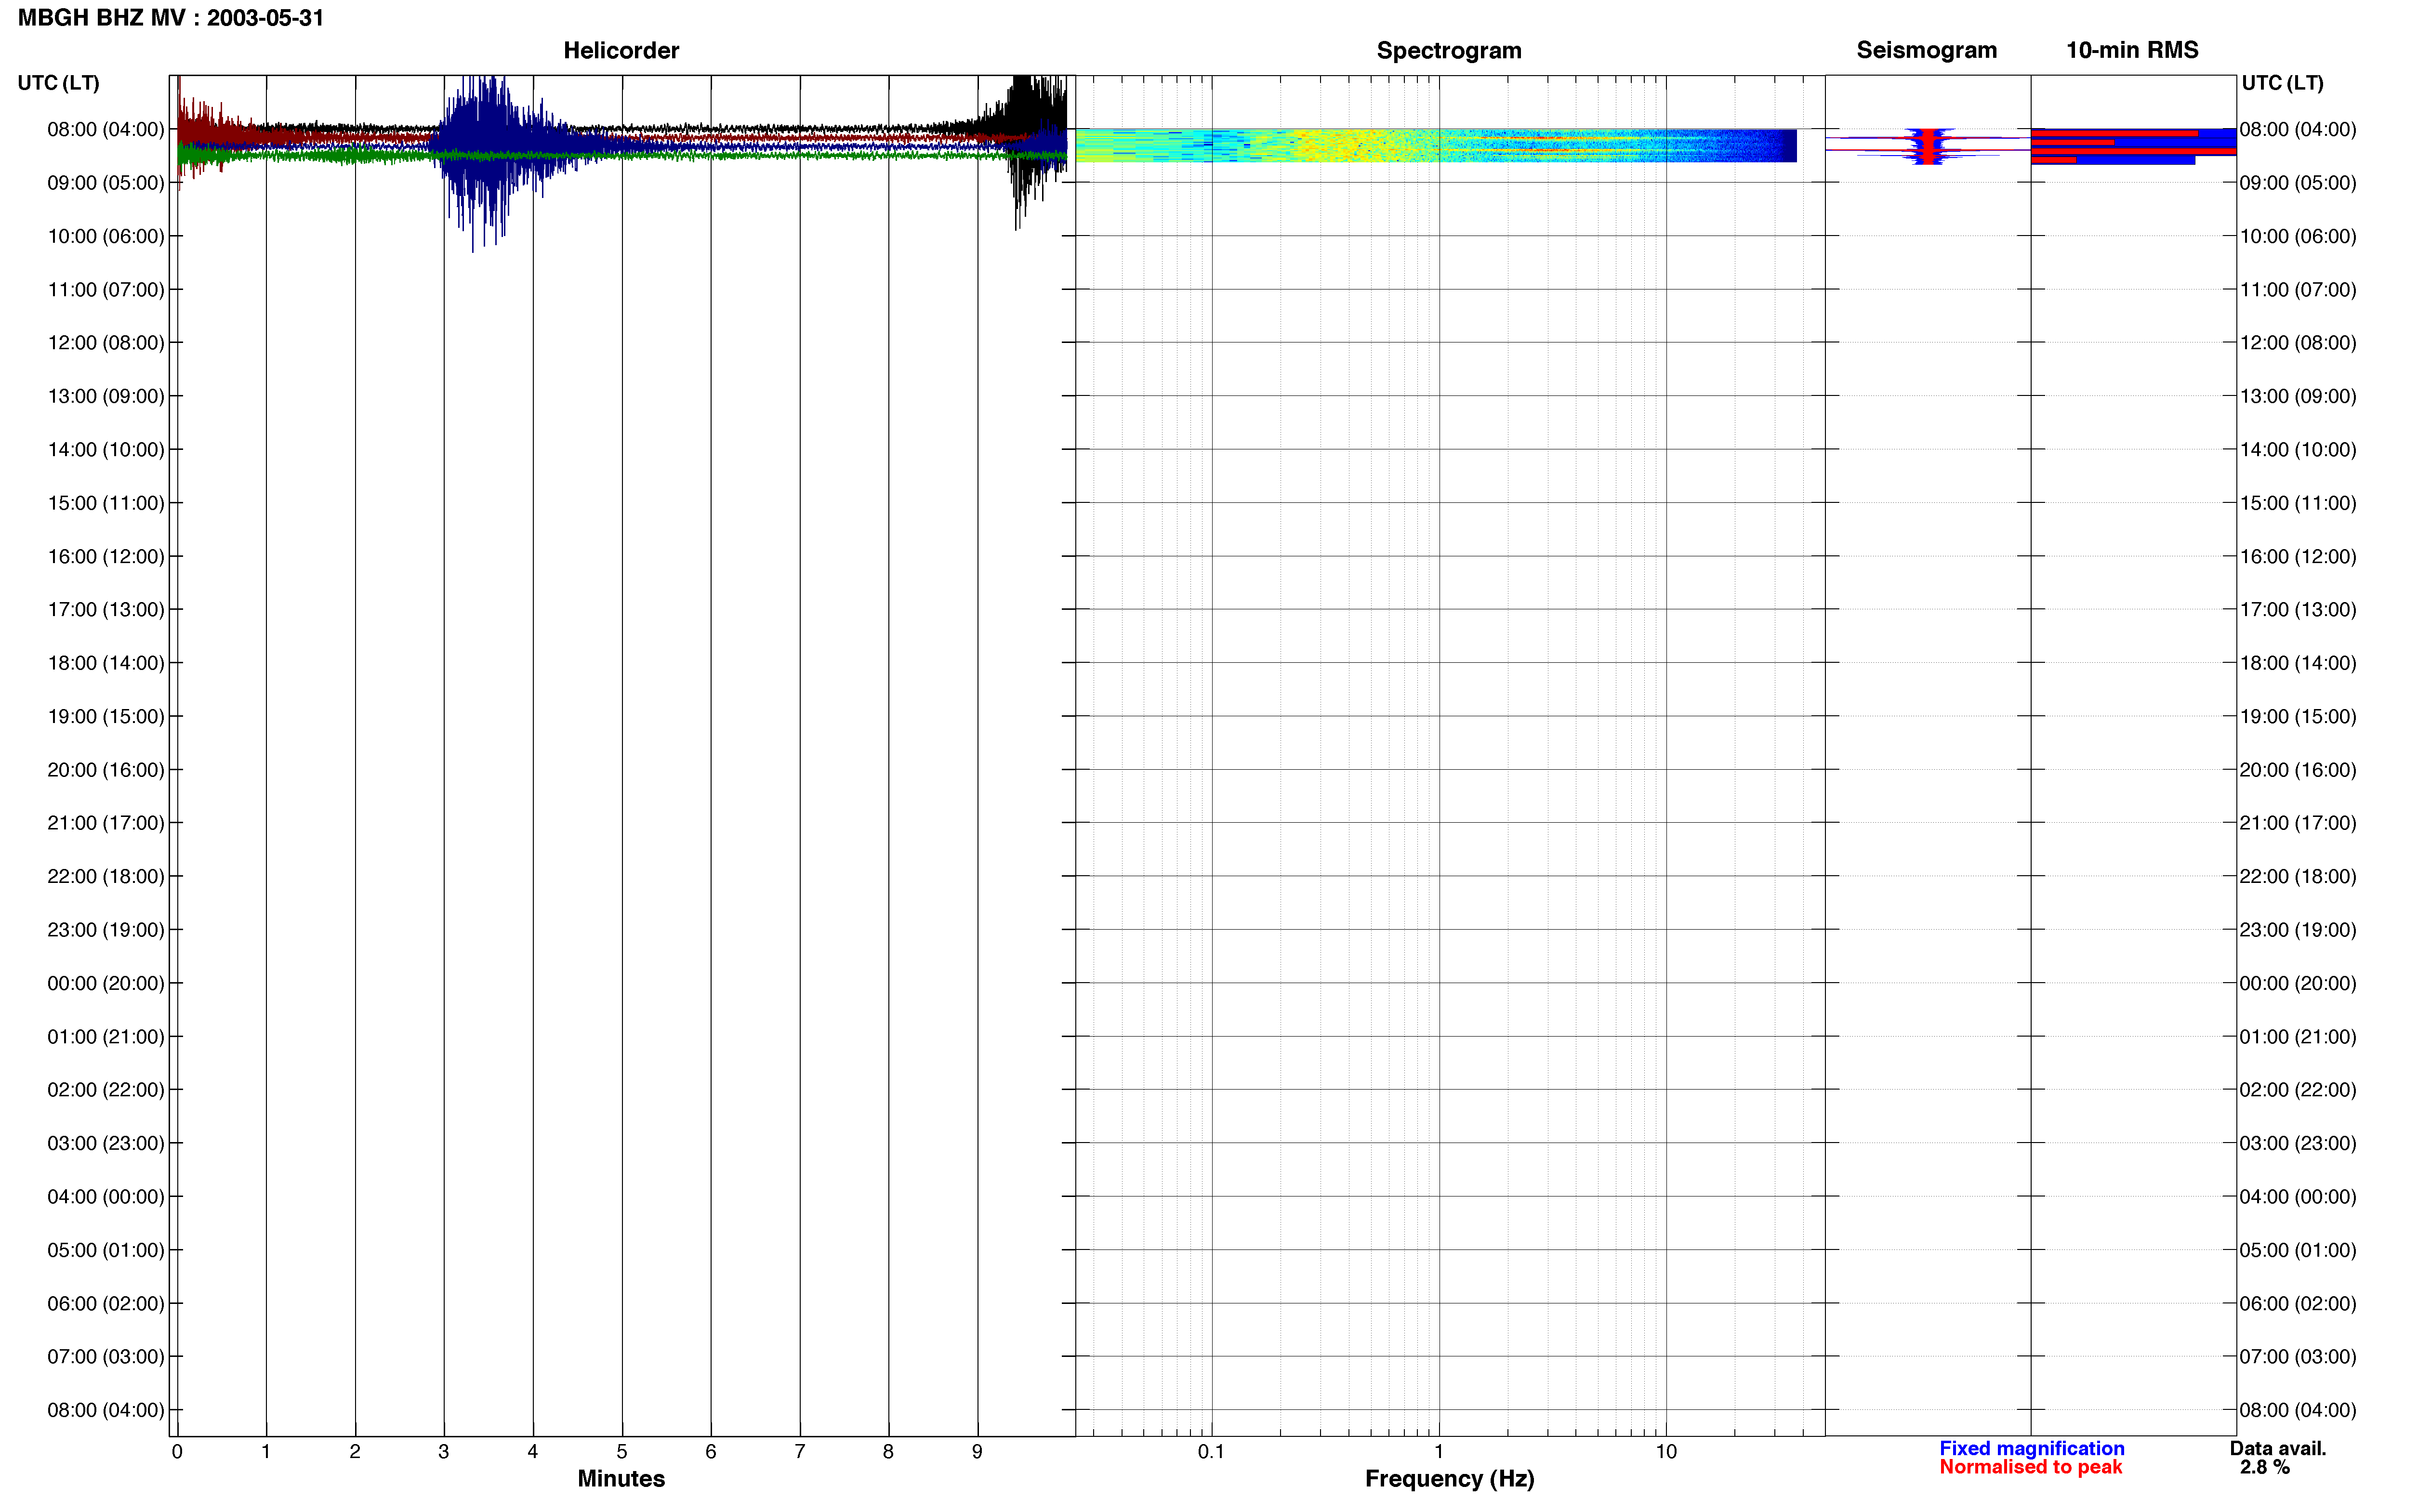Click left axis label '04:00 (00:00)'
This screenshot has height=1512, width=2418.
pos(106,1197)
